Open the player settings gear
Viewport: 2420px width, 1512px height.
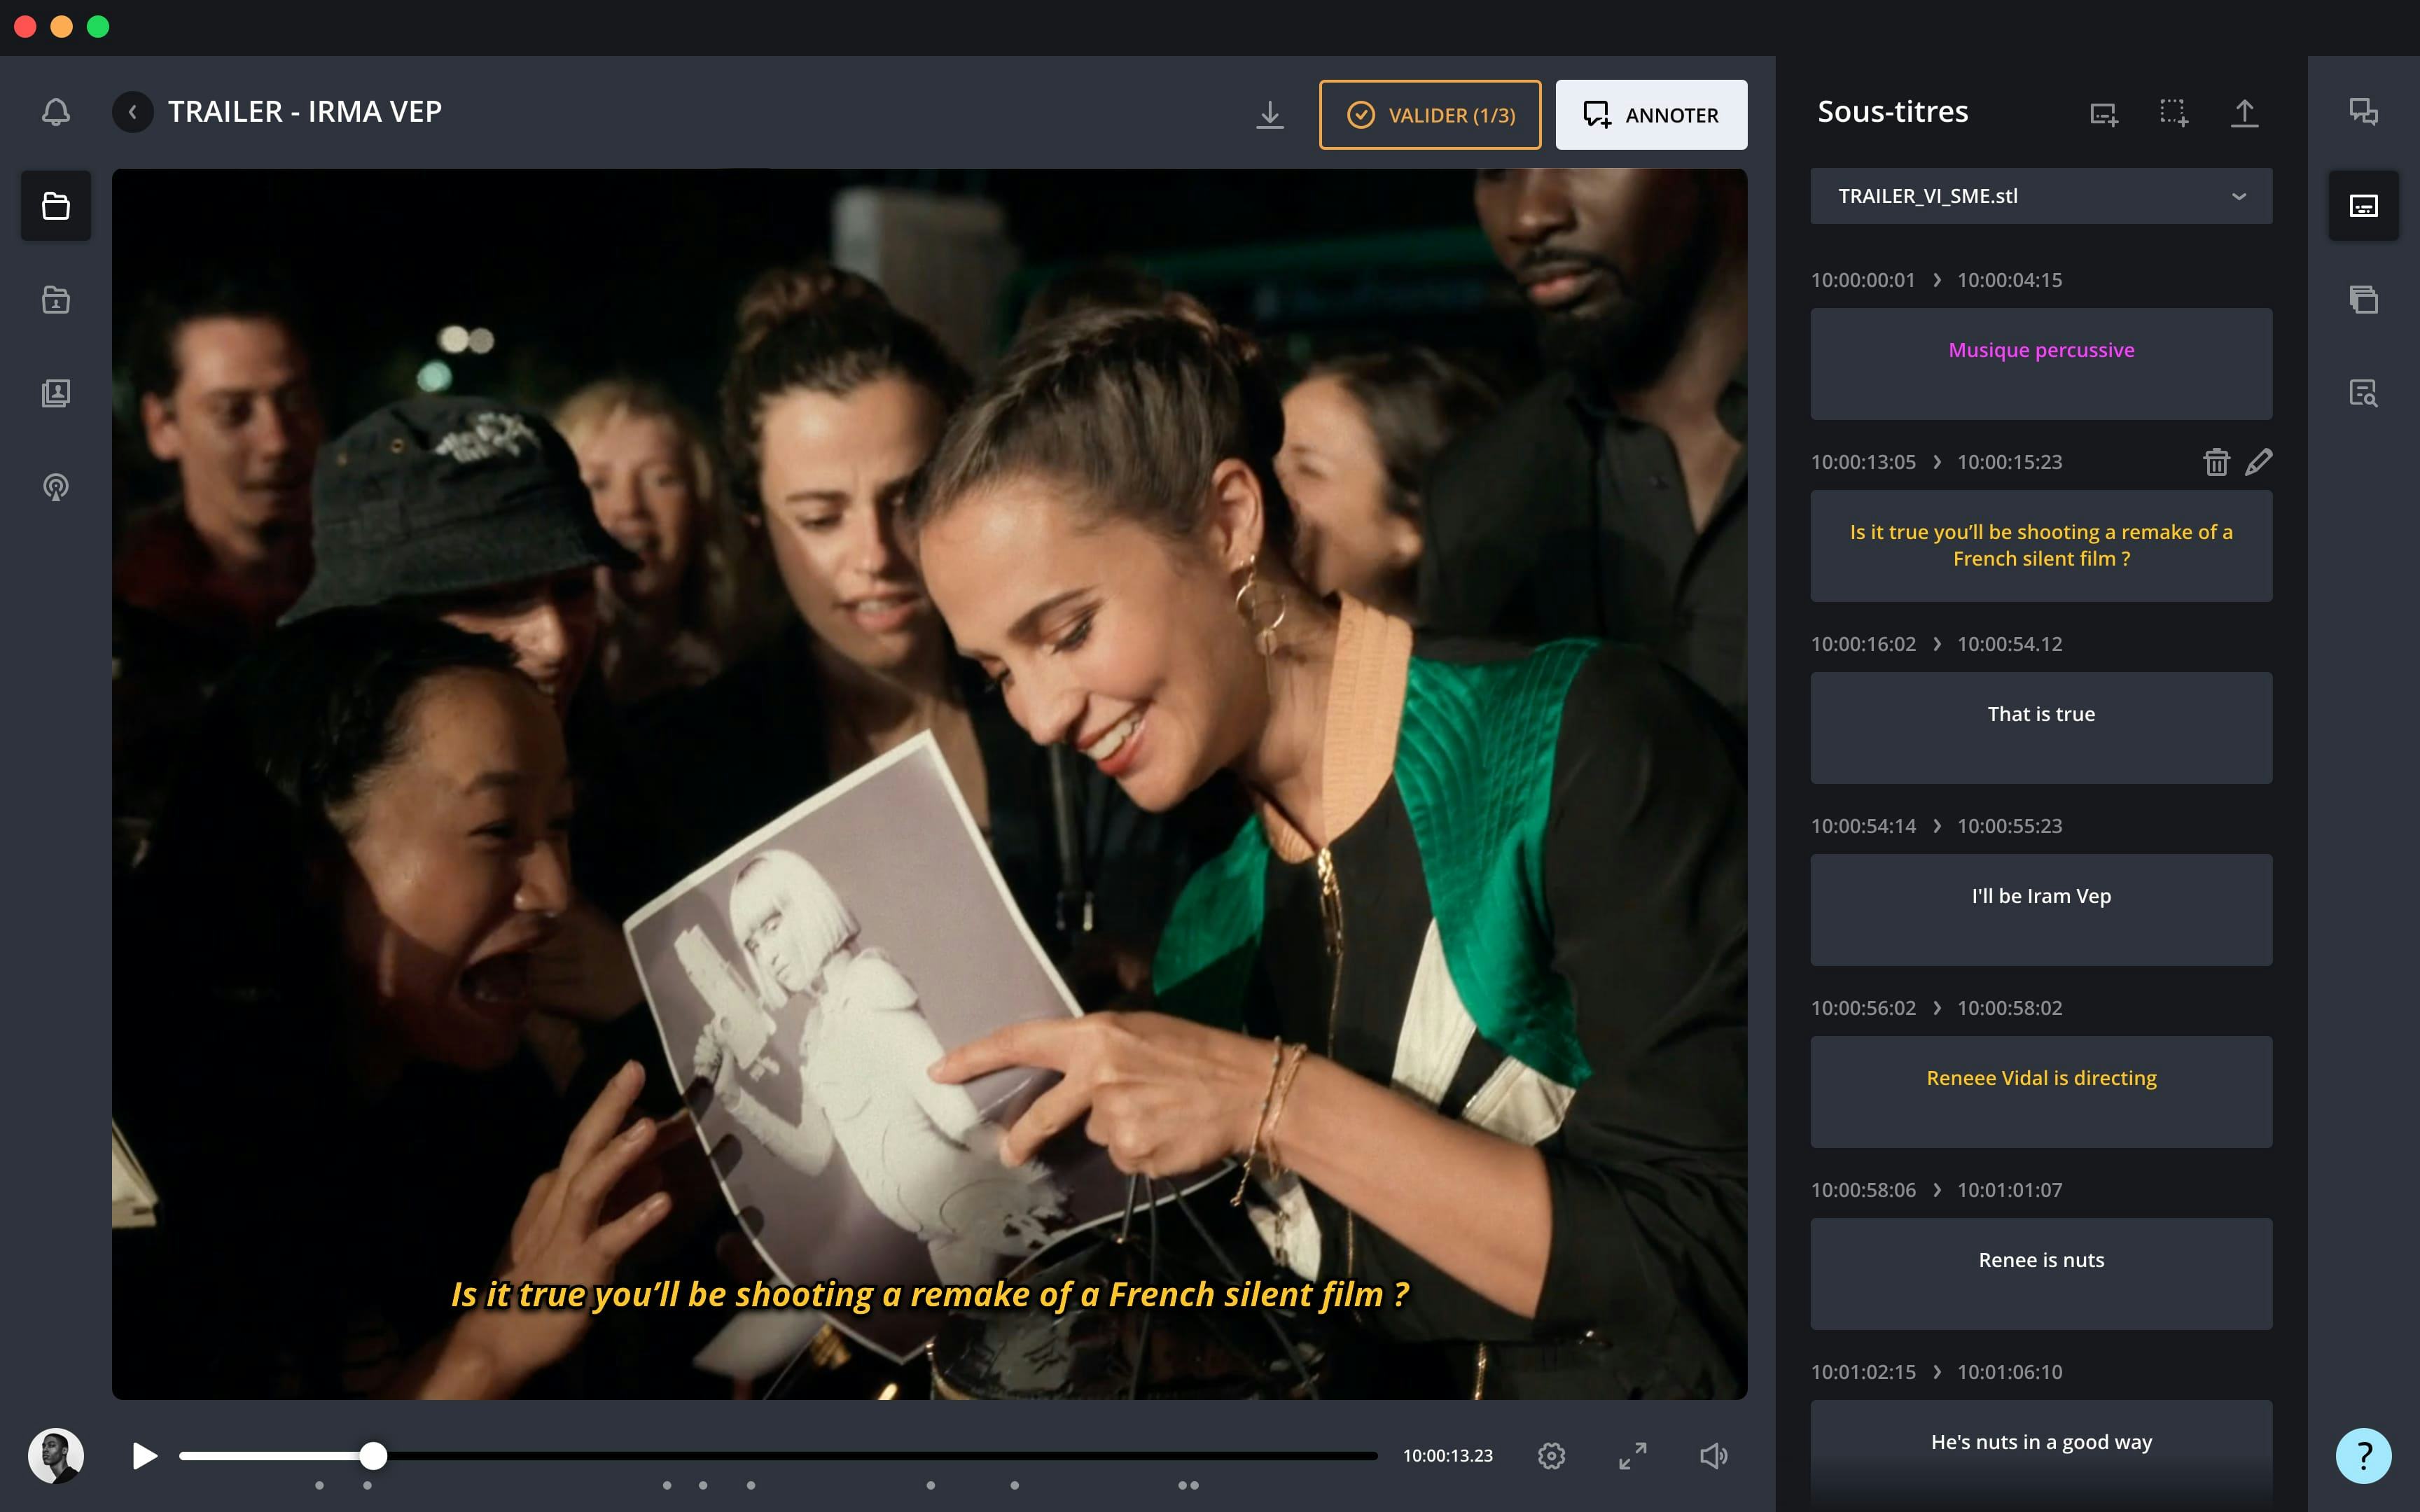(1551, 1456)
